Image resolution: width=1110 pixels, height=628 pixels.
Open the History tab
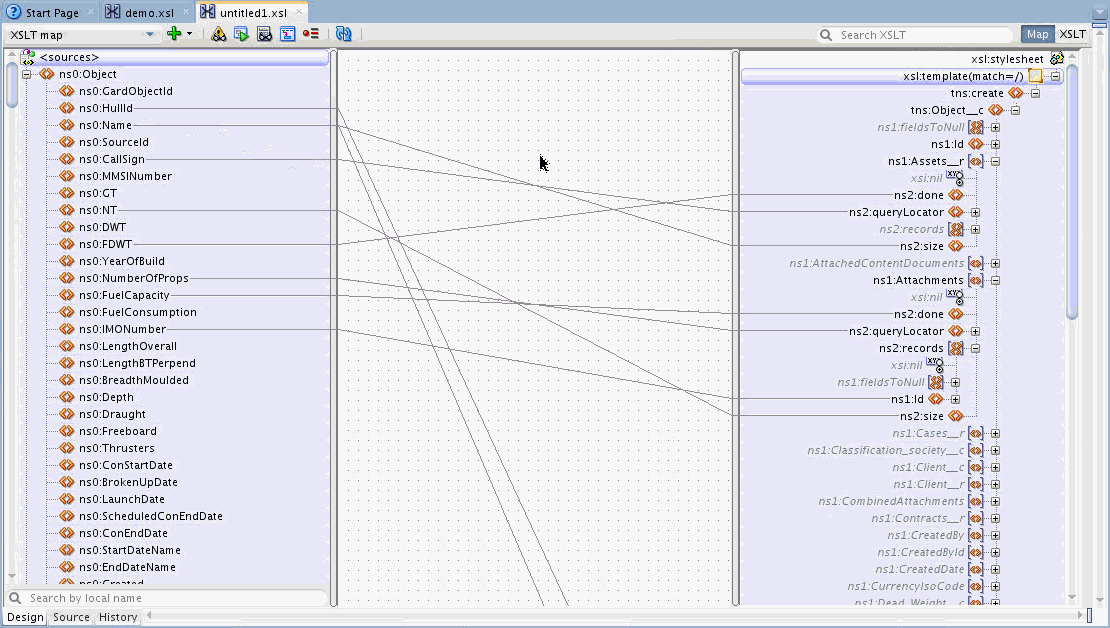(118, 617)
